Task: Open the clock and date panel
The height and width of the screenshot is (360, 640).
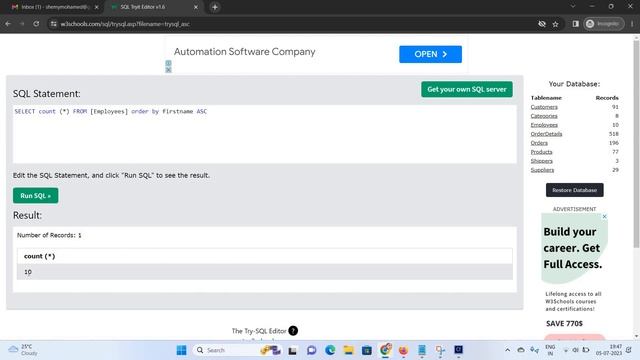Action: coord(609,350)
